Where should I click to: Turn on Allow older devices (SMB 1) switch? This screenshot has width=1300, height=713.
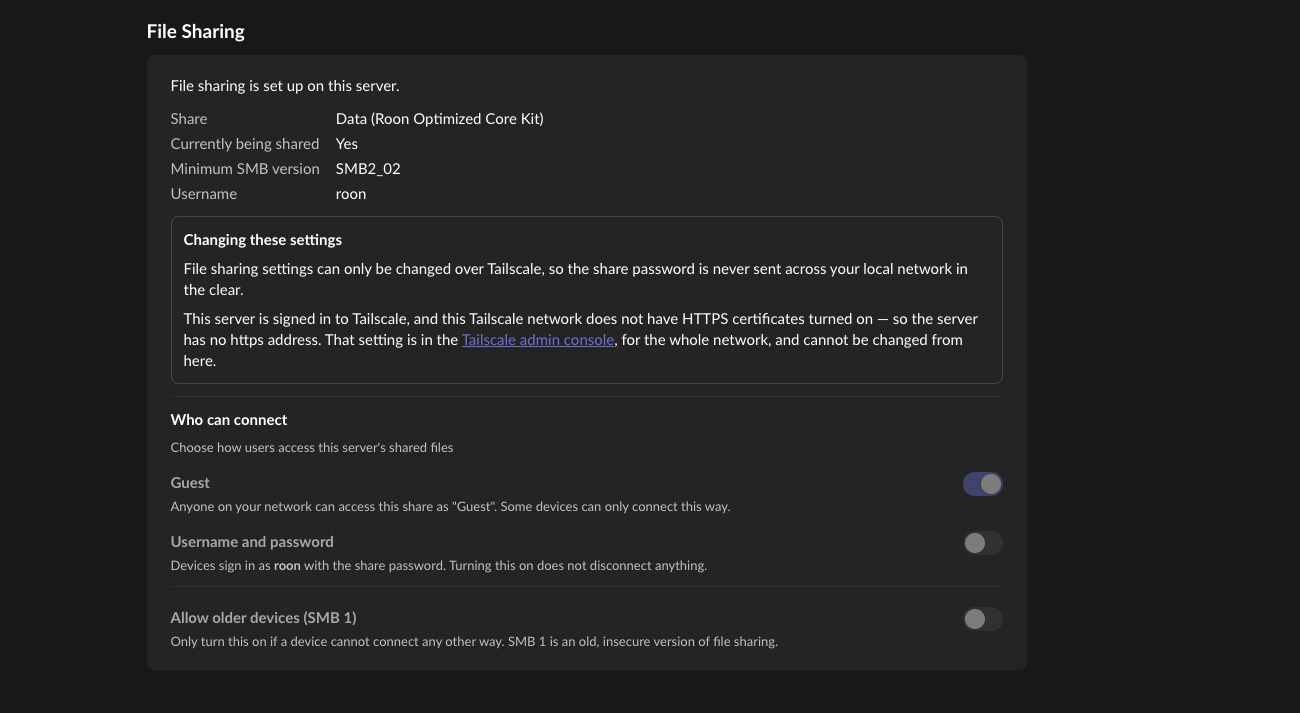[x=982, y=619]
